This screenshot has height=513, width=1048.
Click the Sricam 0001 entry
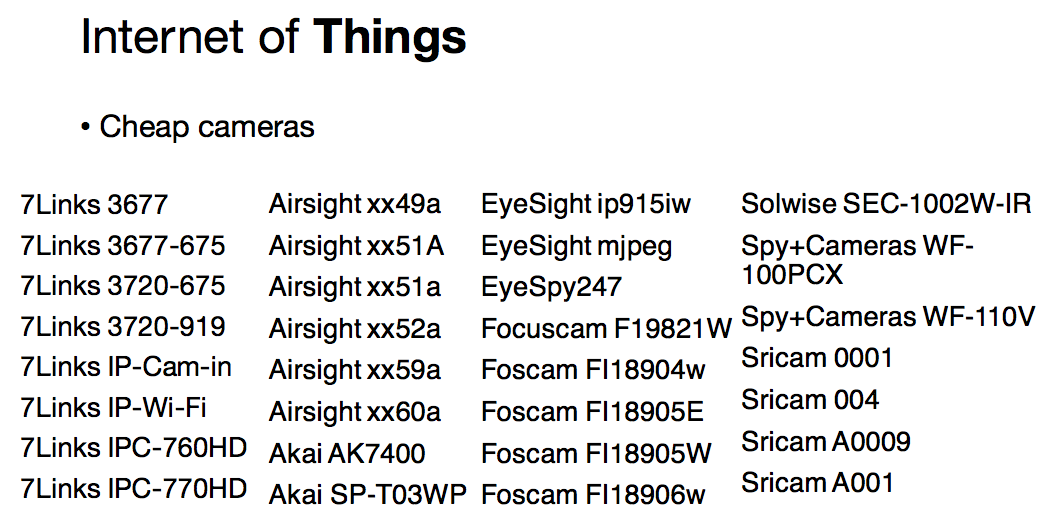[817, 358]
